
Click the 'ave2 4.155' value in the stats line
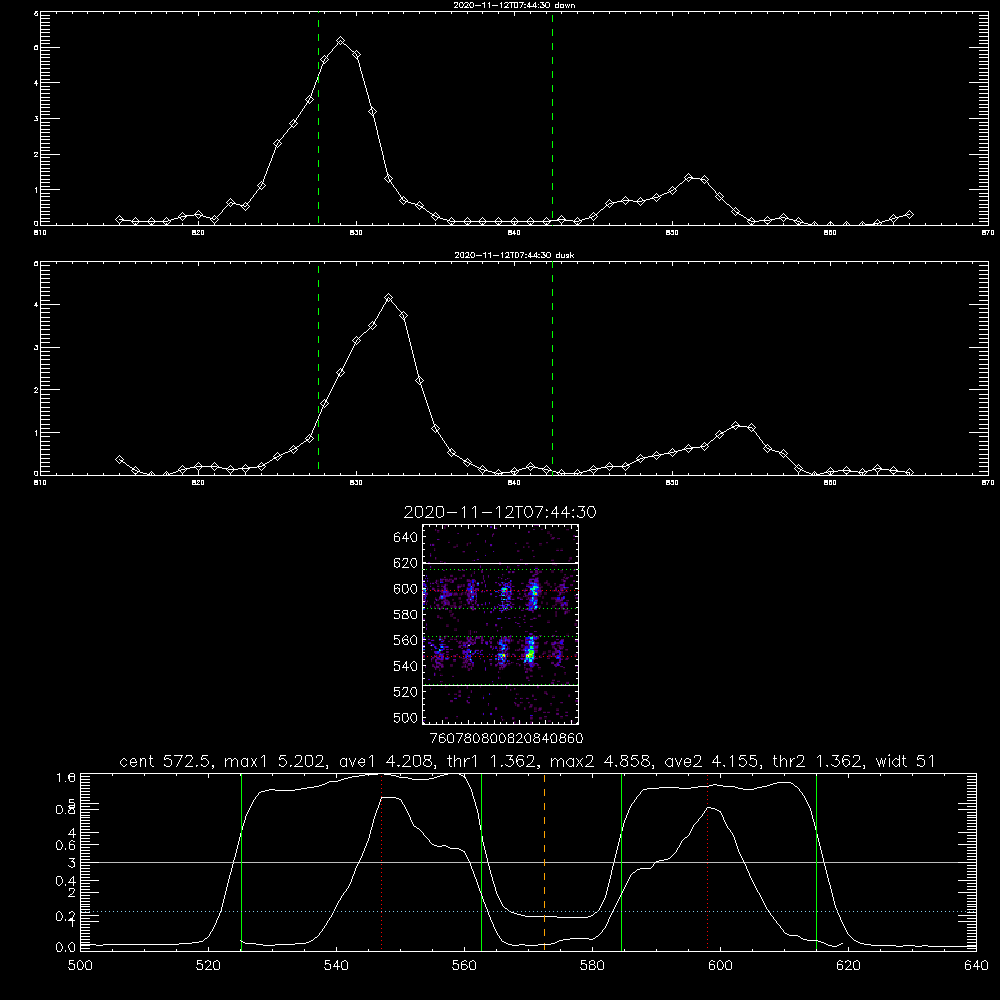pos(713,761)
